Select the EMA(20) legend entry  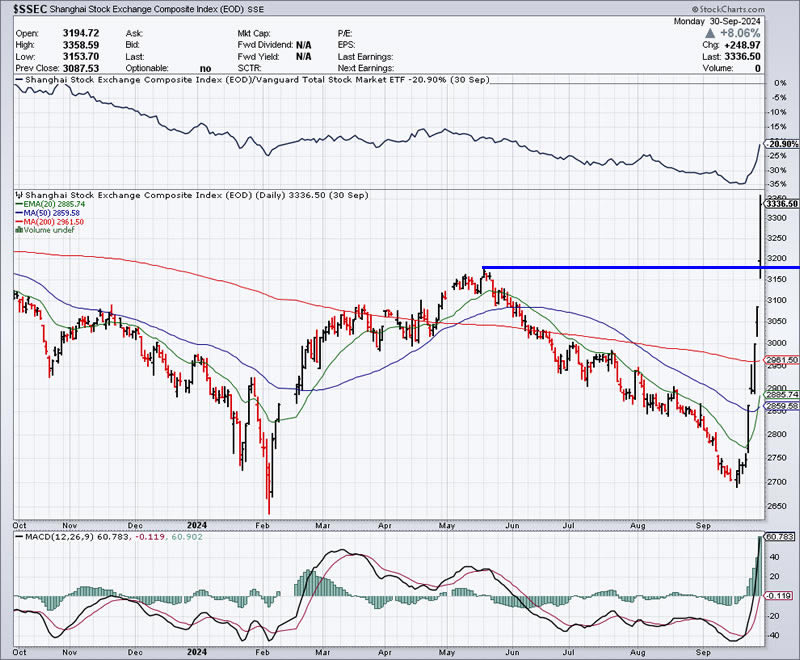pyautogui.click(x=49, y=203)
